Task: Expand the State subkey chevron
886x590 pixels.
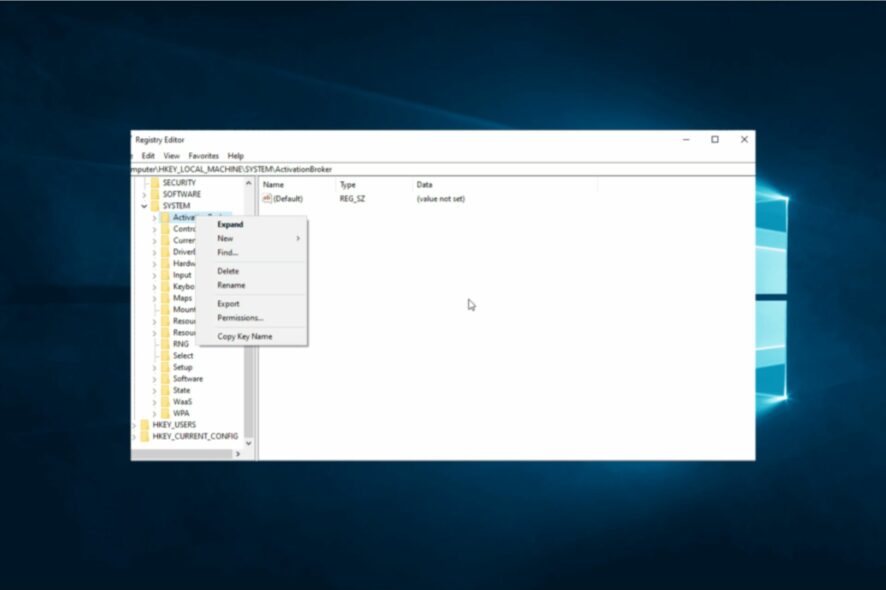Action: [x=154, y=391]
